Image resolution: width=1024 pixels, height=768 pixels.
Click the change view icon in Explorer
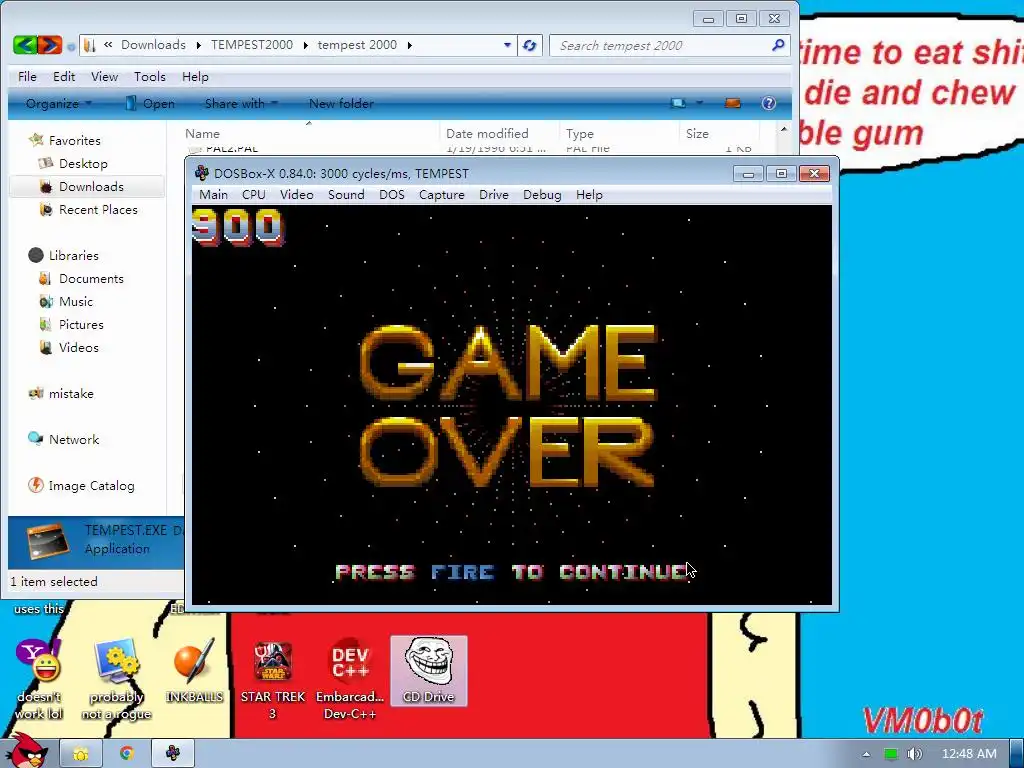click(x=679, y=103)
